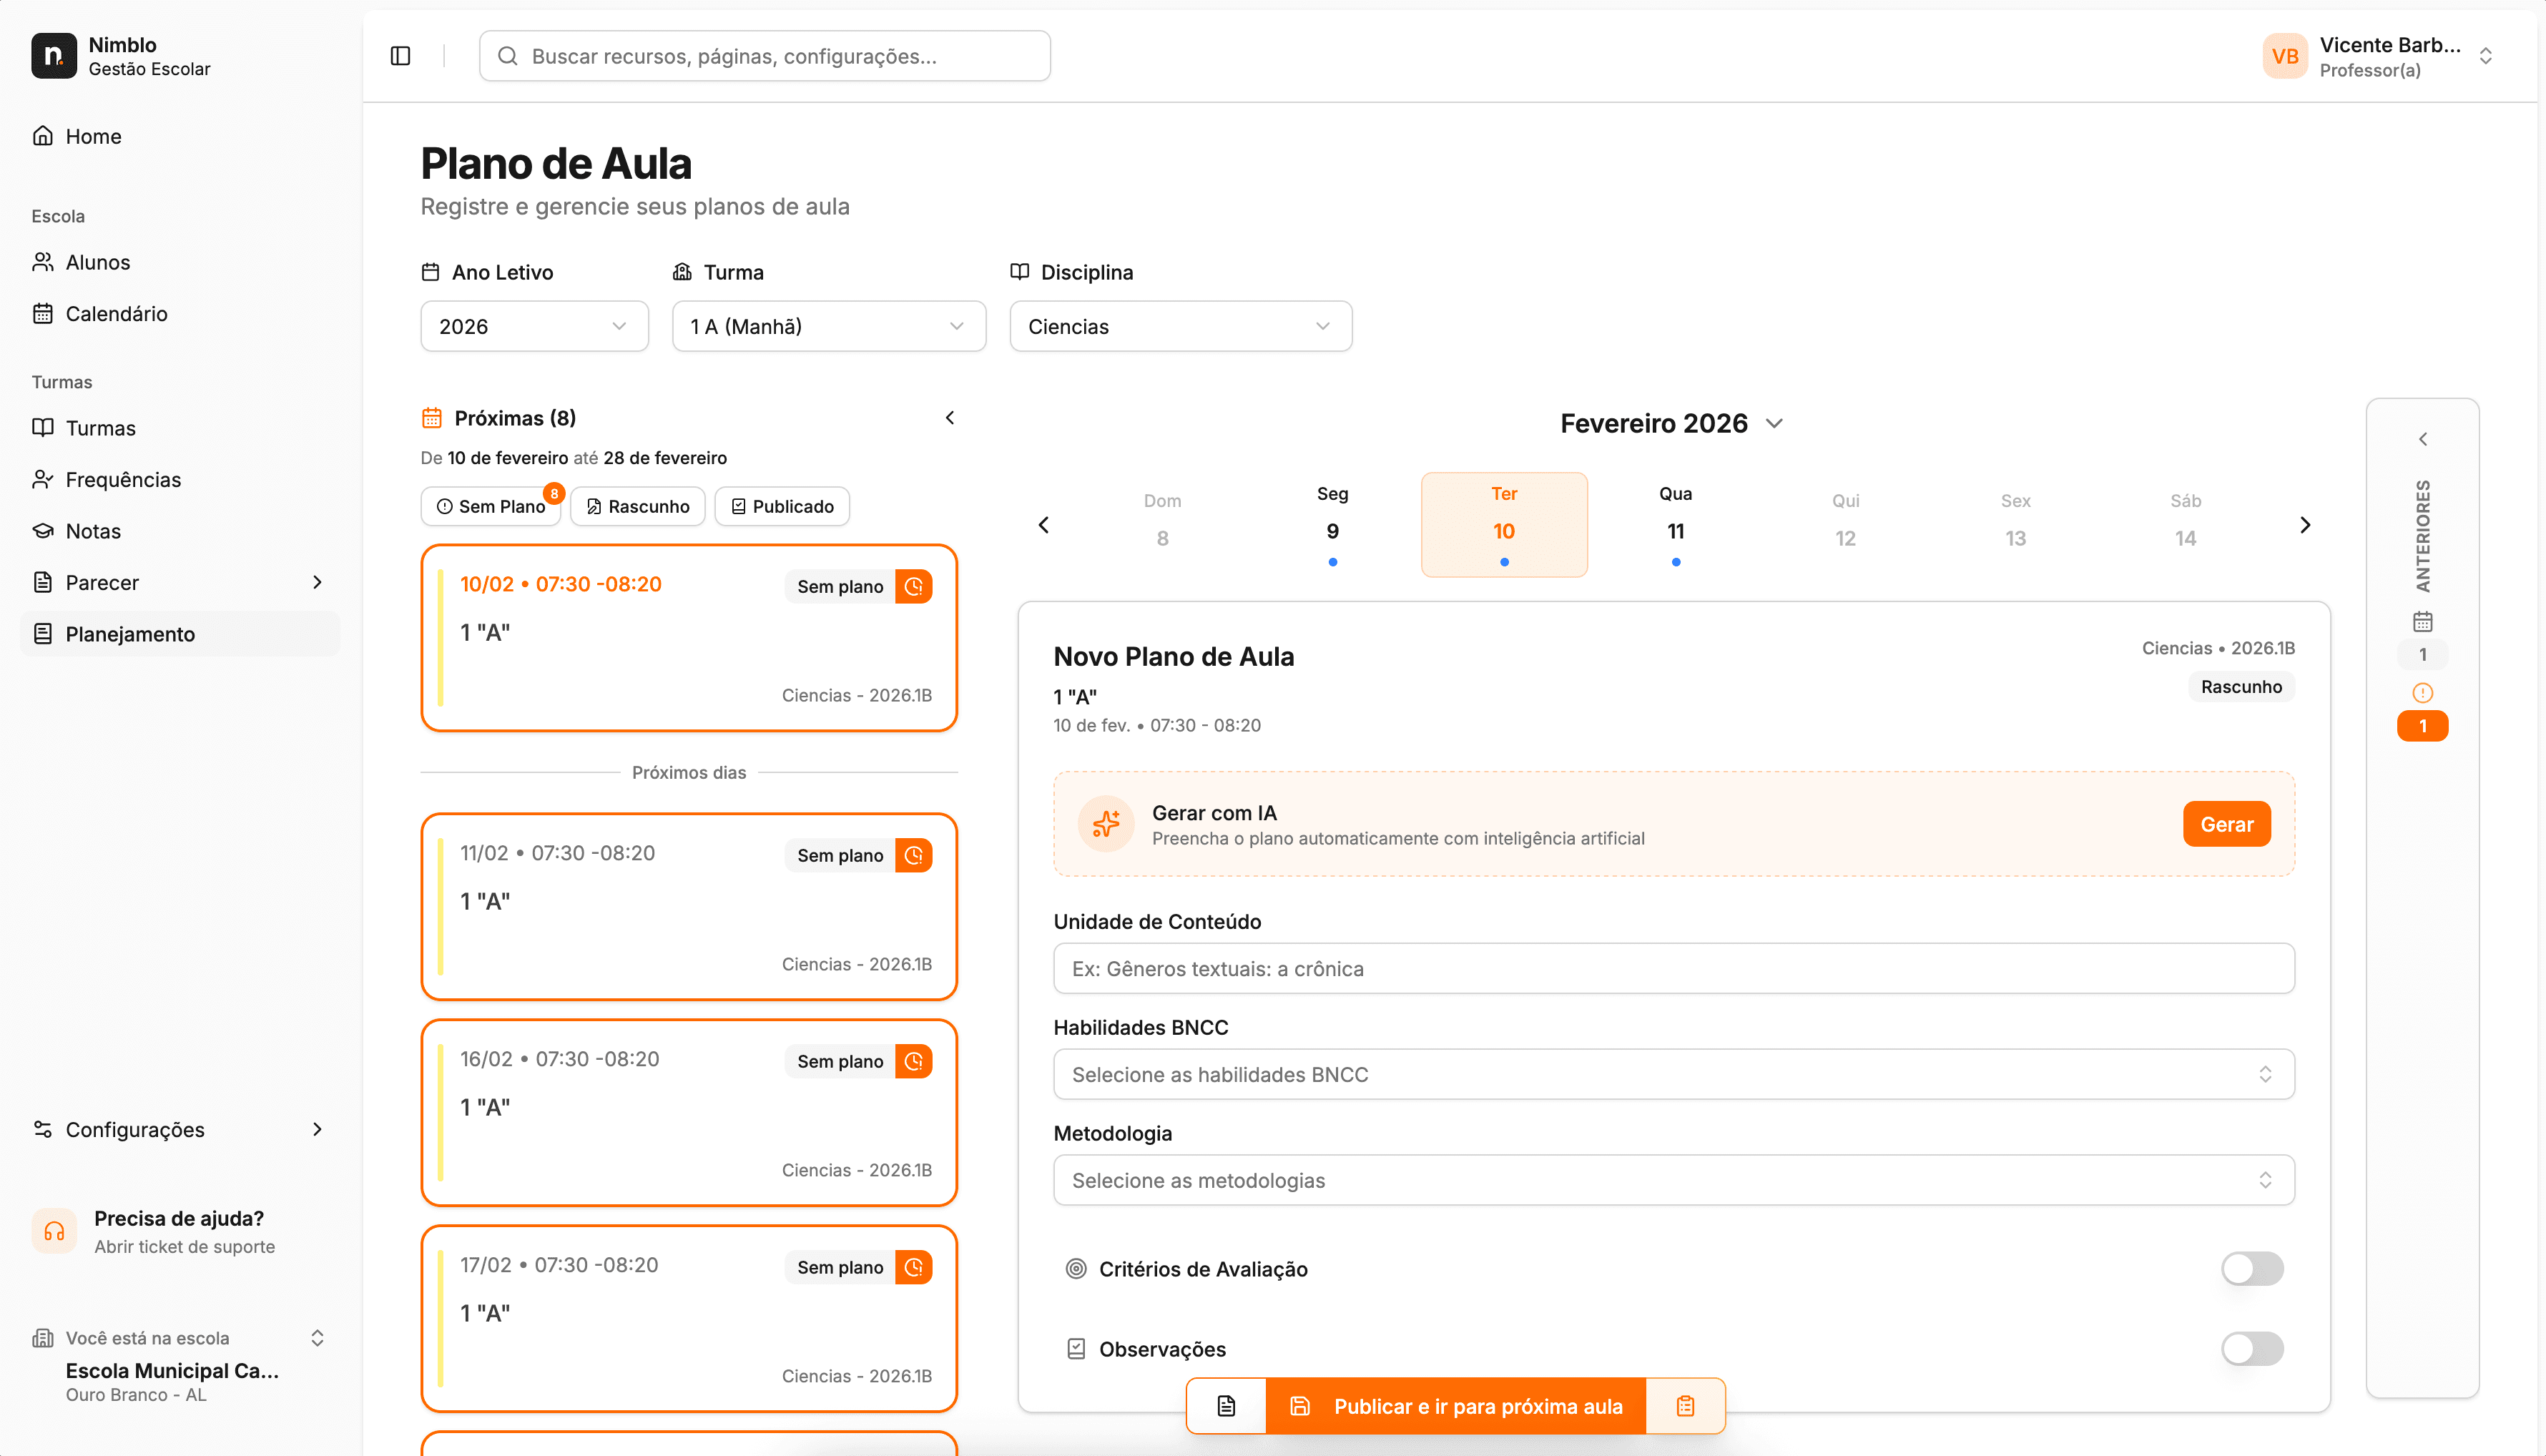
Task: Open the 11/02 lesson card
Action: coord(688,907)
